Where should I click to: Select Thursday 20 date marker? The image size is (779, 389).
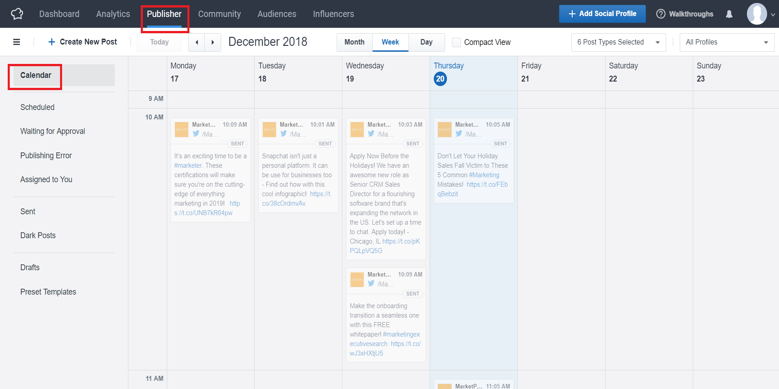click(x=440, y=78)
